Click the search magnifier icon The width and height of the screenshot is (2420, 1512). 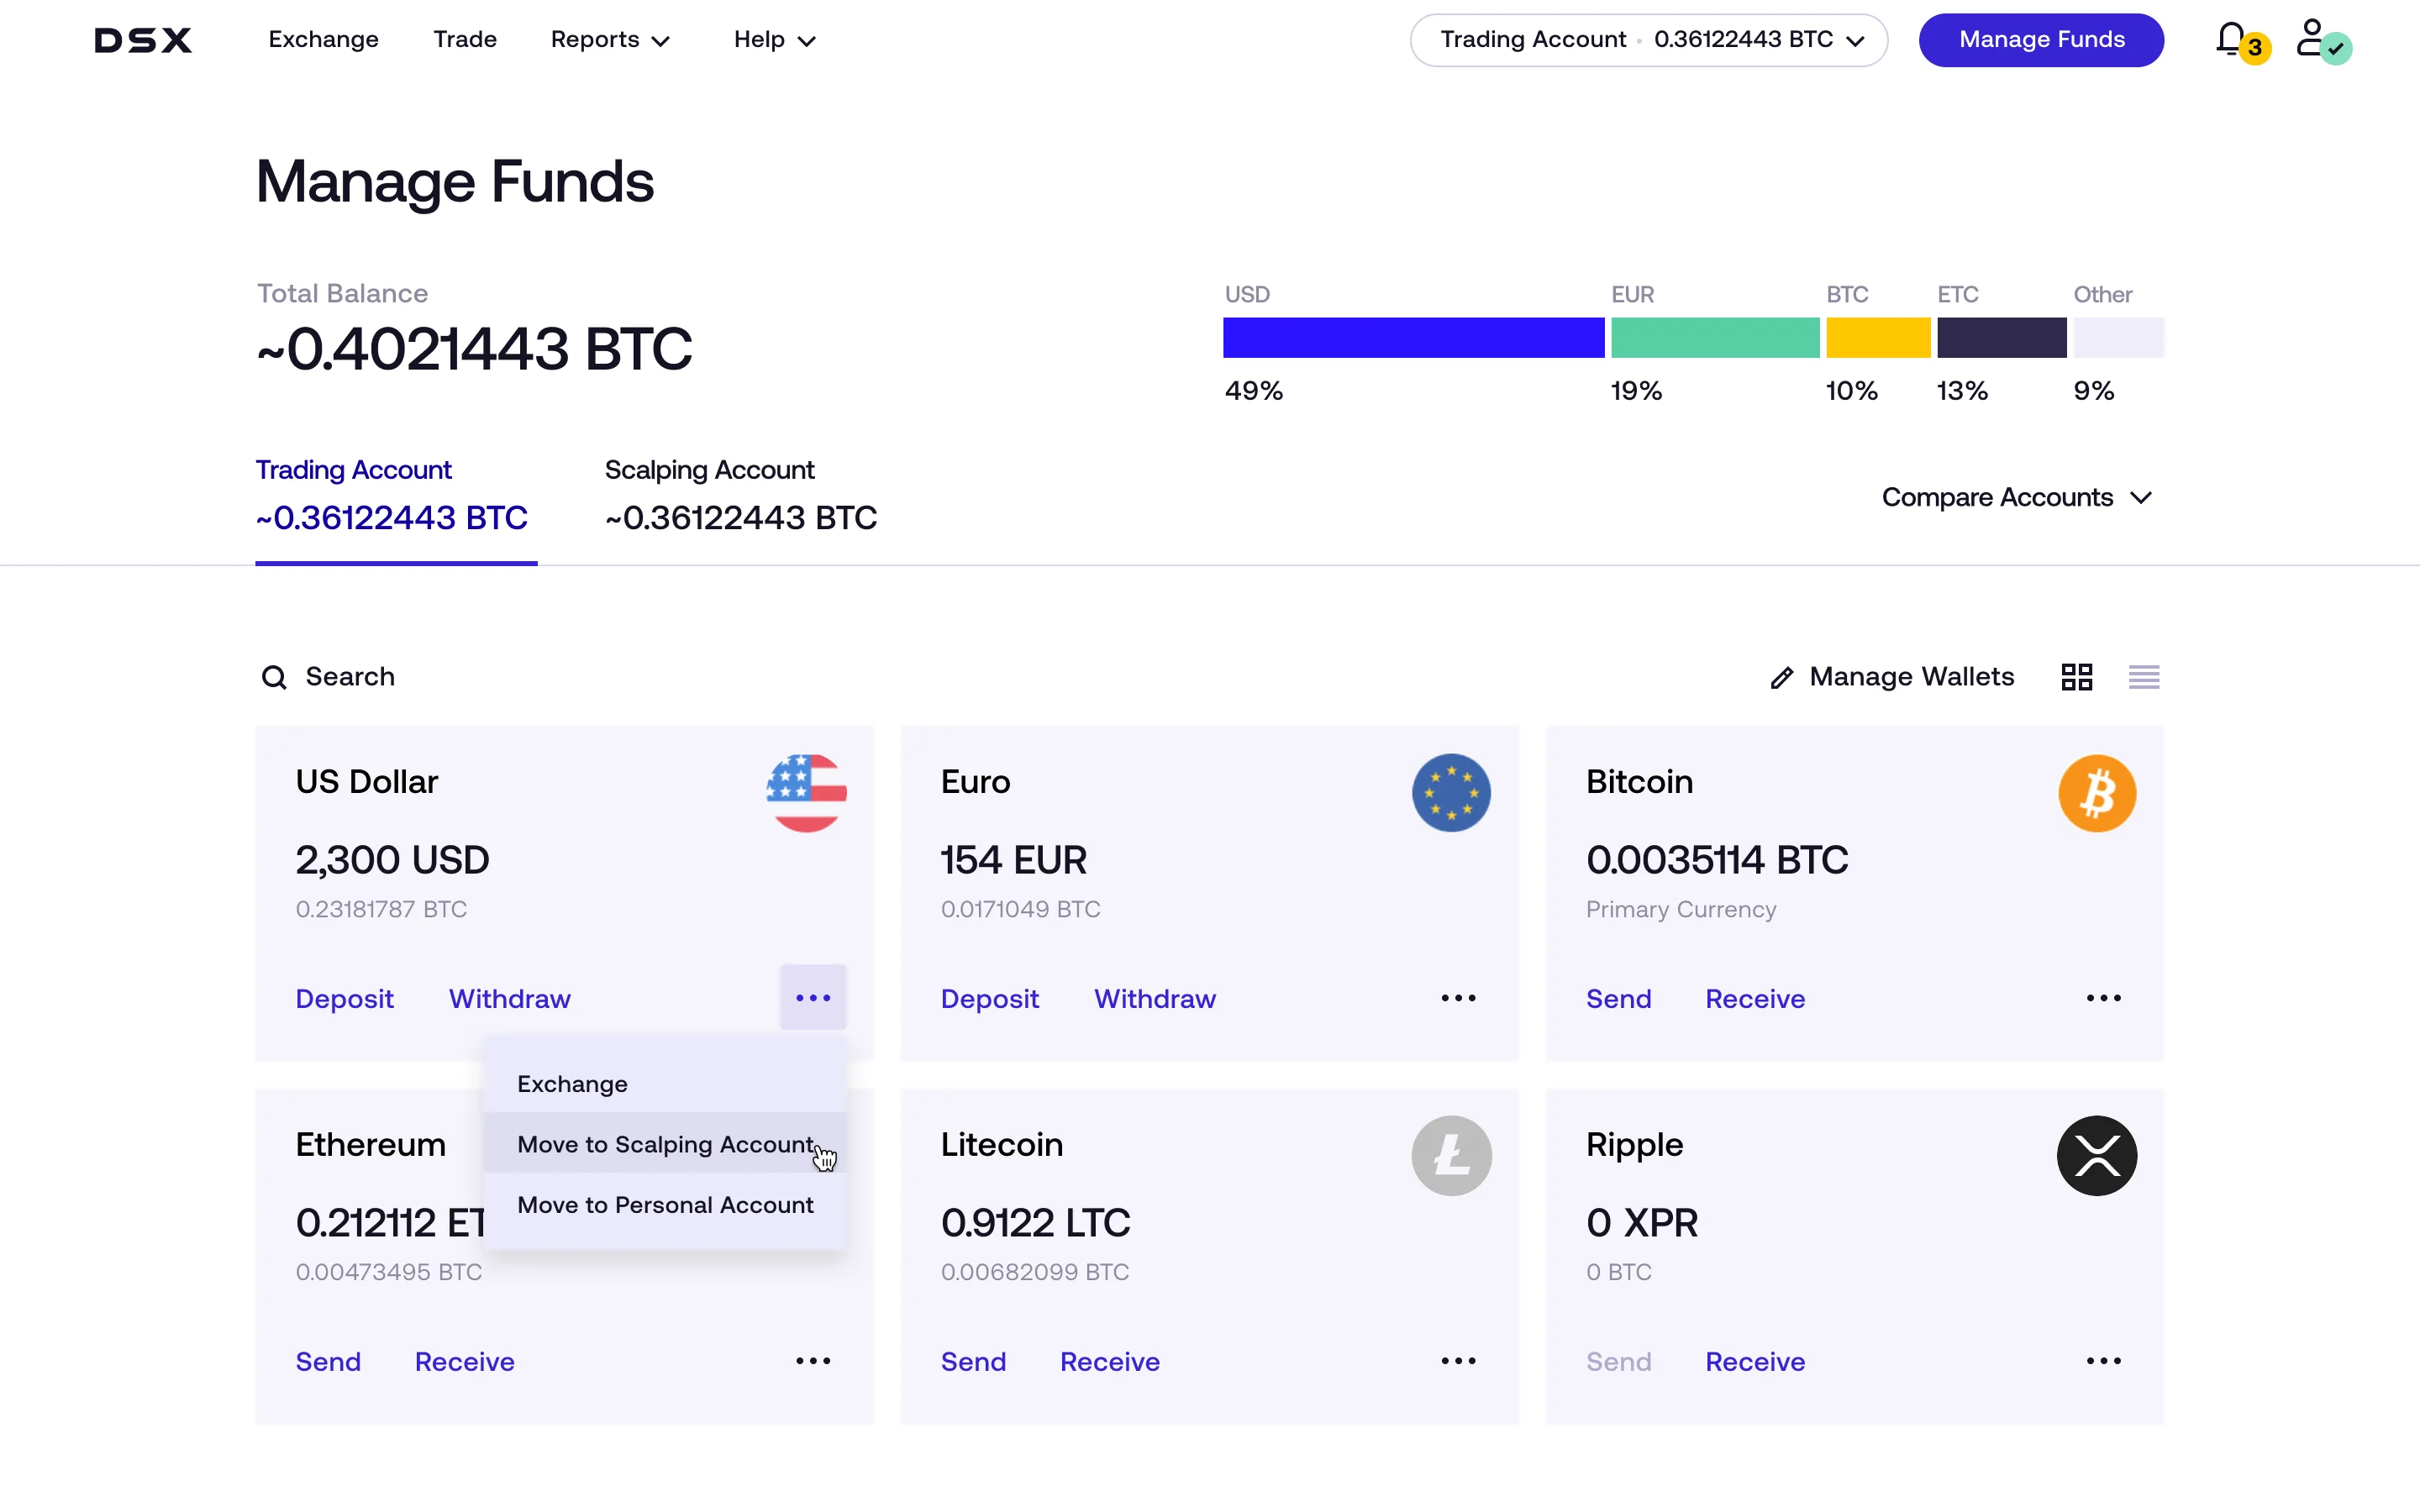273,677
